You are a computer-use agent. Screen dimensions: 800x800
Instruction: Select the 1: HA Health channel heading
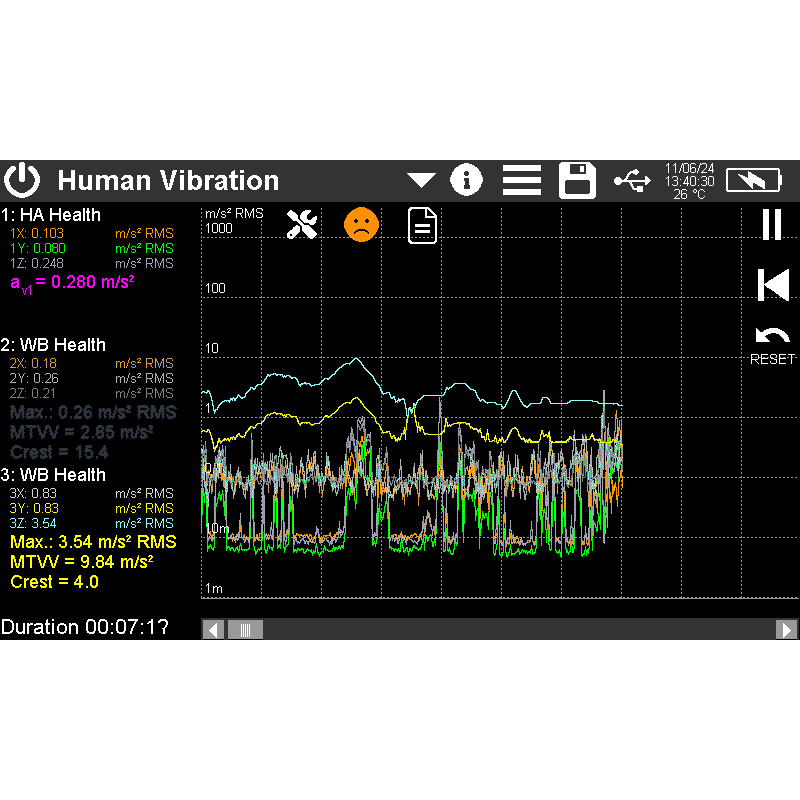coord(51,215)
